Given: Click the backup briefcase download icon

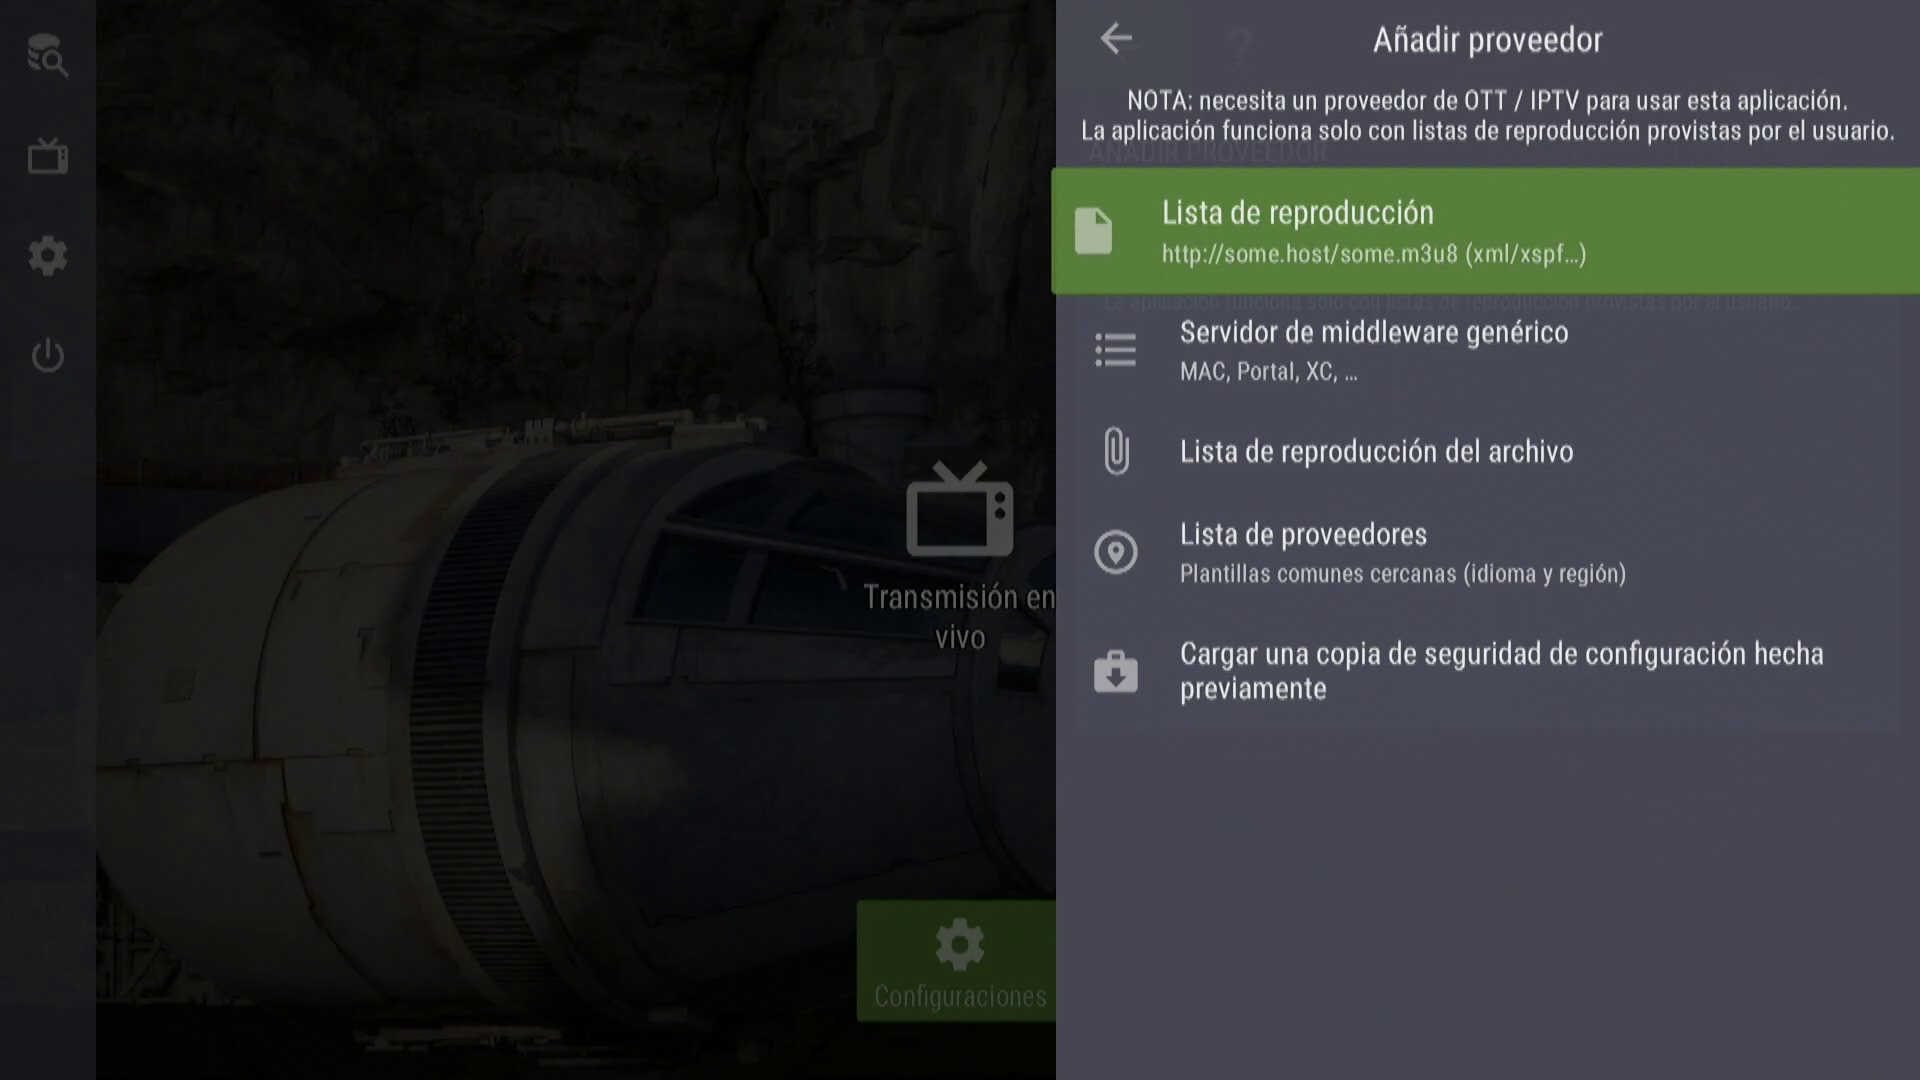Looking at the screenshot, I should click(1115, 671).
